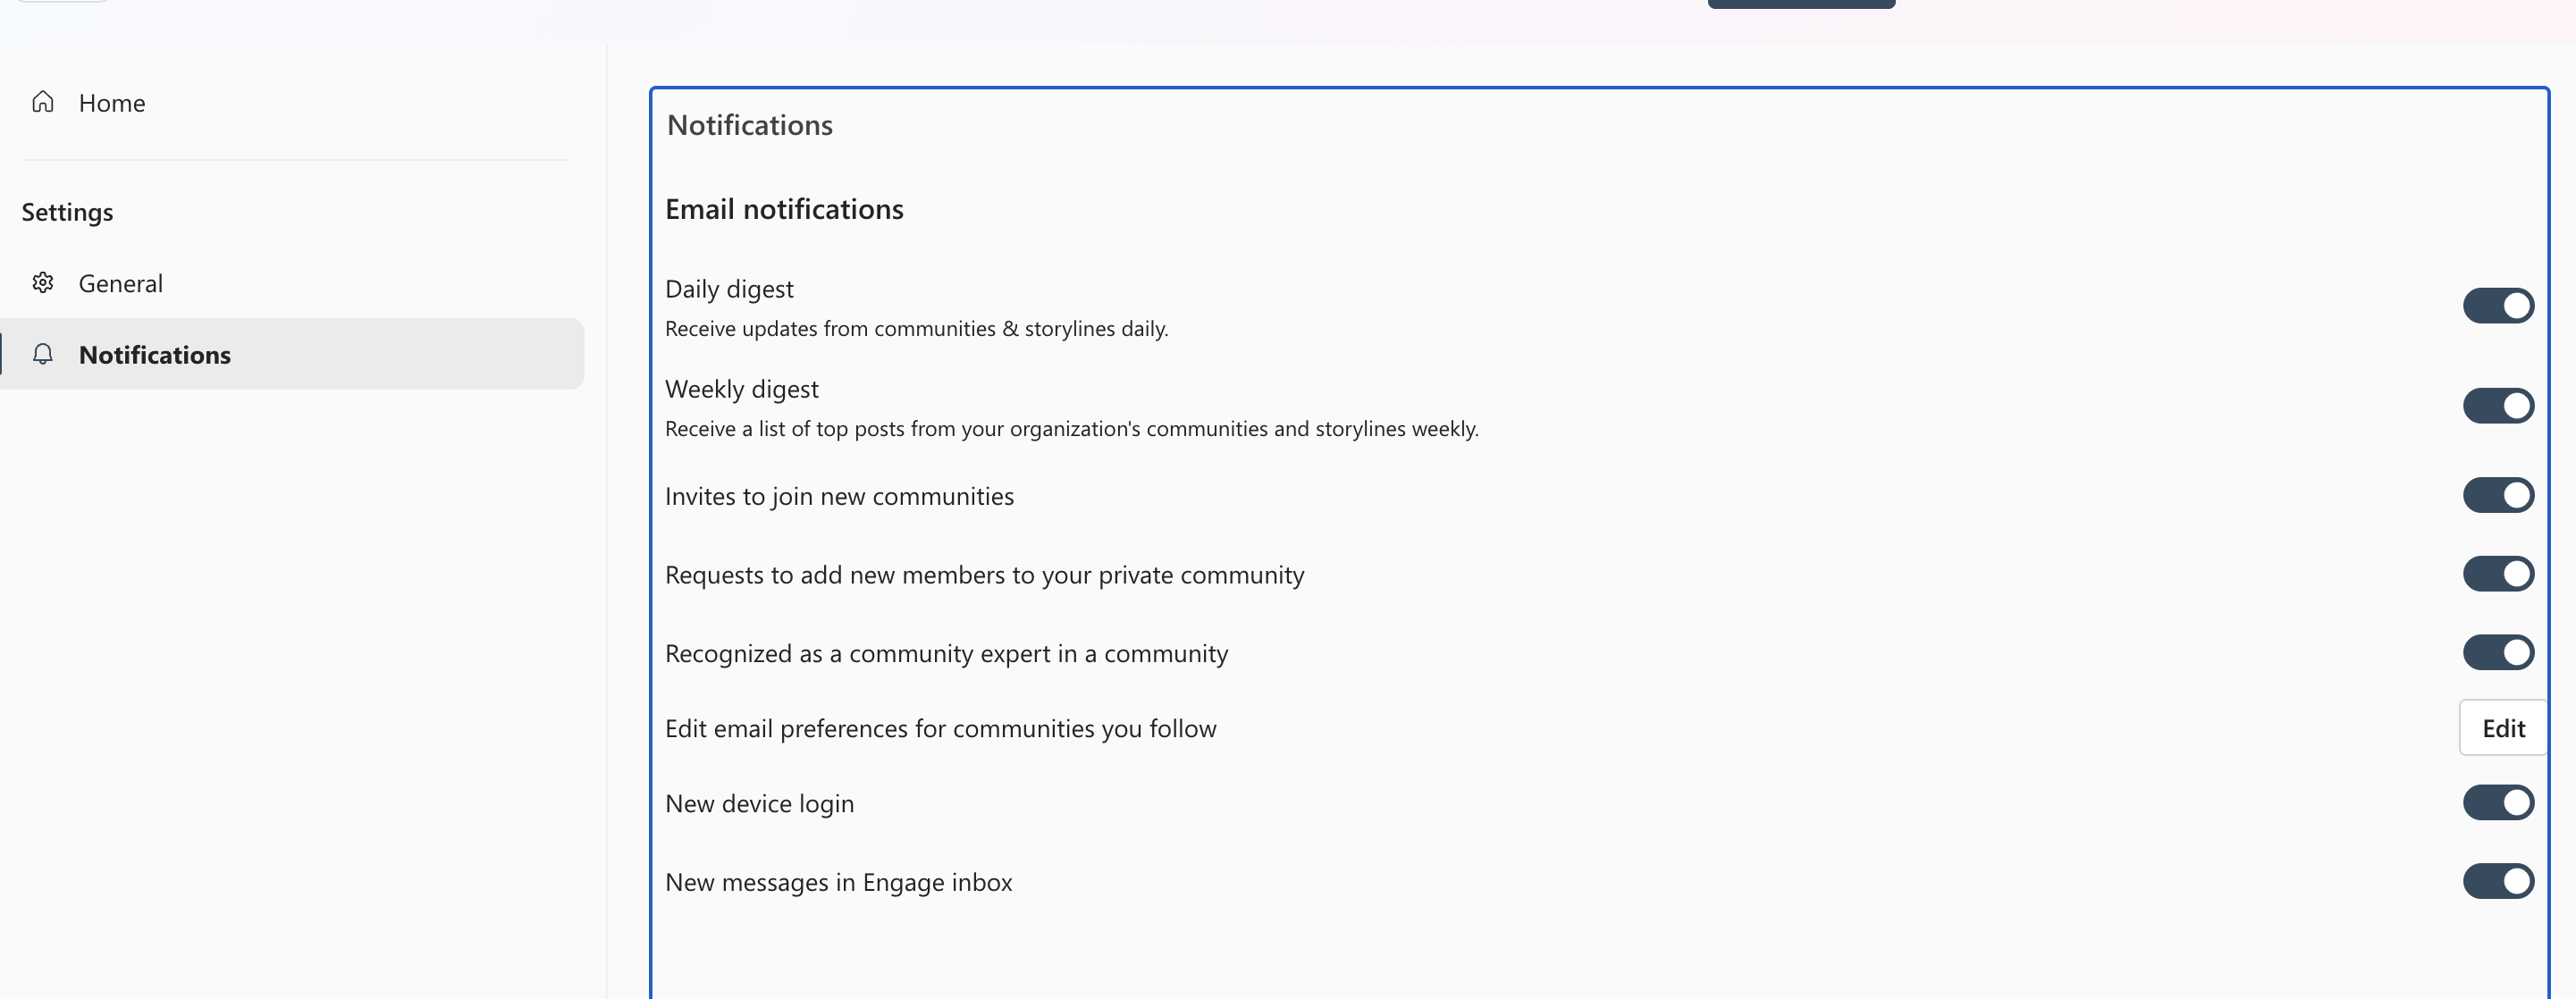The image size is (2576, 999).
Task: Open General settings page
Action: [x=293, y=283]
